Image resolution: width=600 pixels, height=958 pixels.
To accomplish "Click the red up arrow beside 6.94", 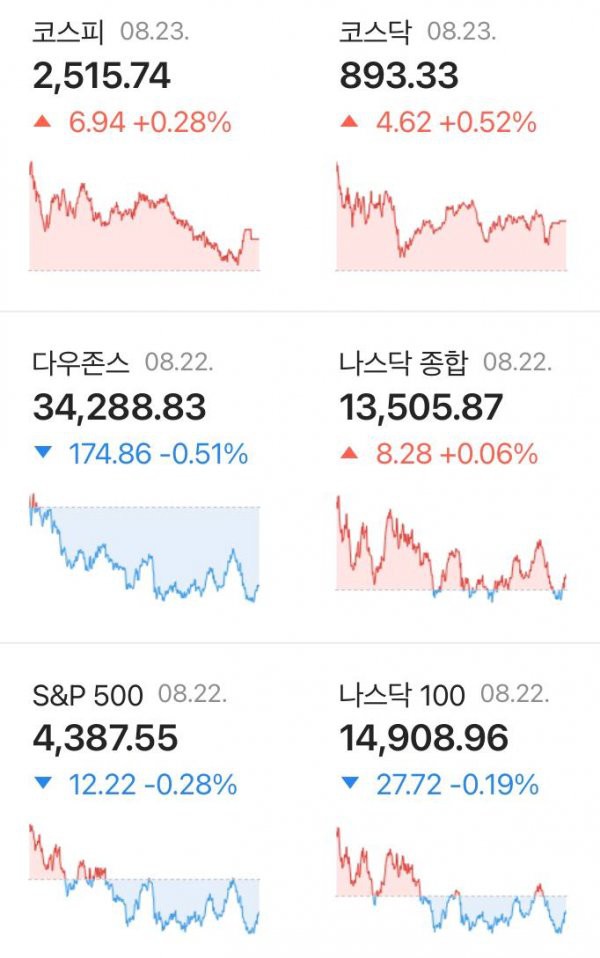I will point(43,122).
